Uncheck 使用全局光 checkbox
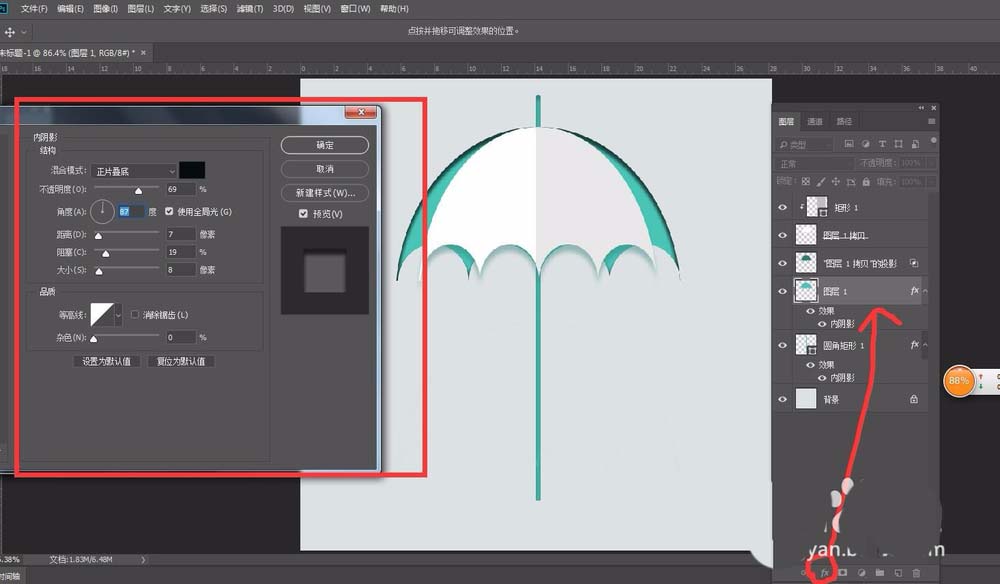The width and height of the screenshot is (1000, 584). [169, 212]
